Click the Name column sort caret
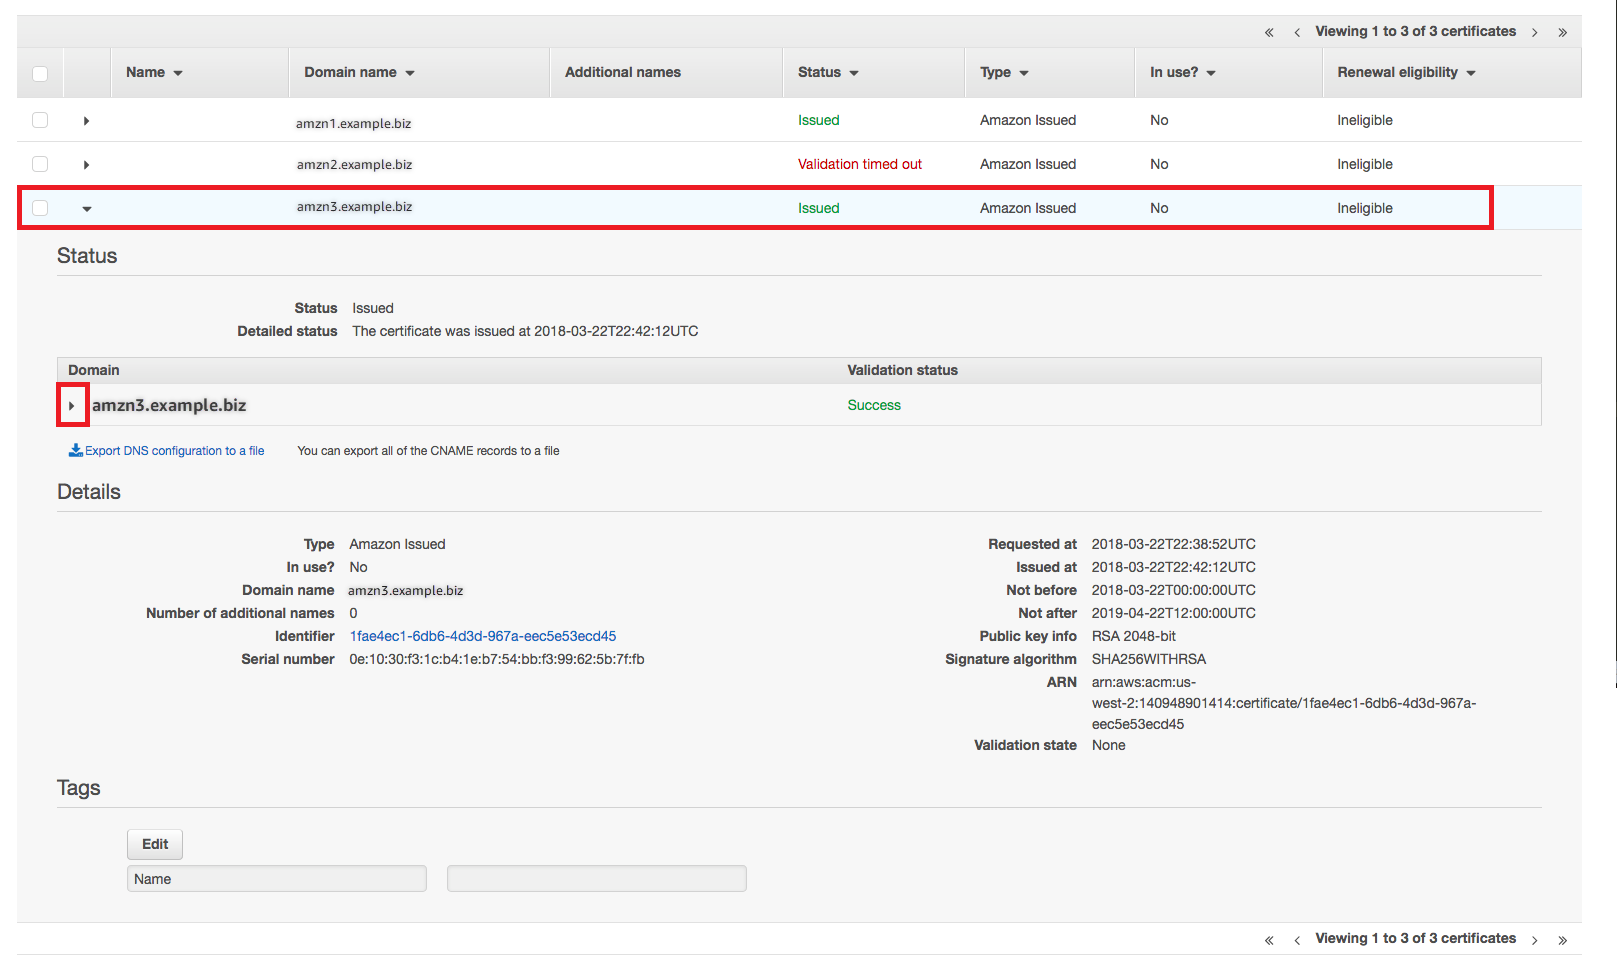This screenshot has width=1617, height=961. pos(179,72)
